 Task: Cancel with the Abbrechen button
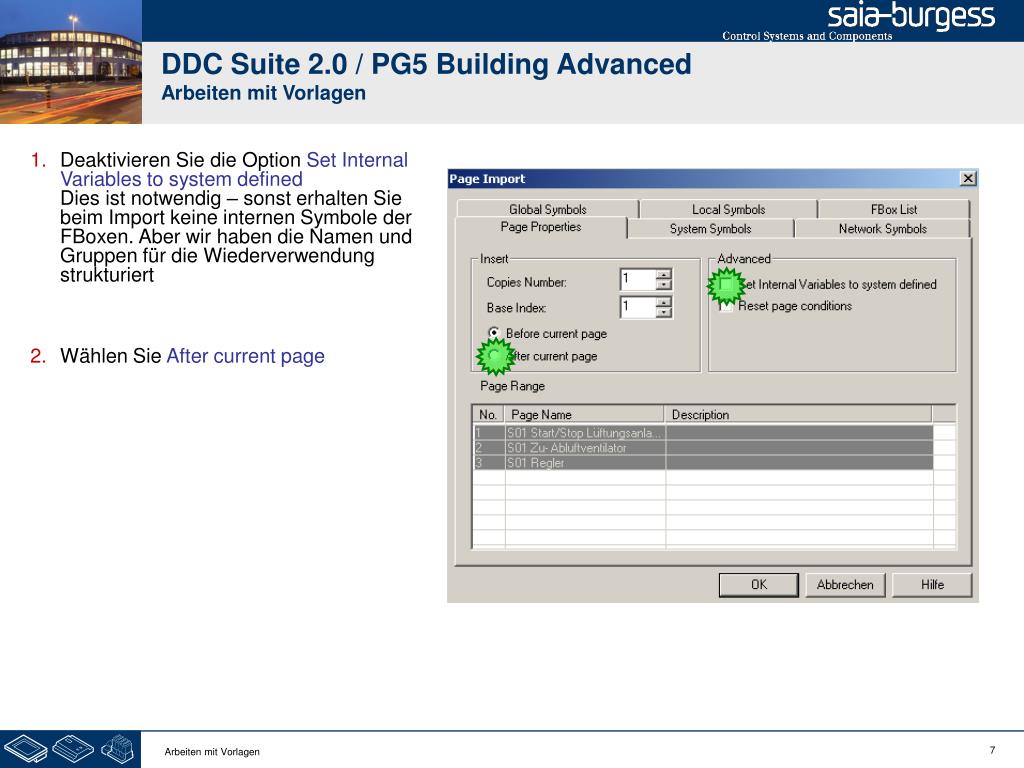pos(845,584)
